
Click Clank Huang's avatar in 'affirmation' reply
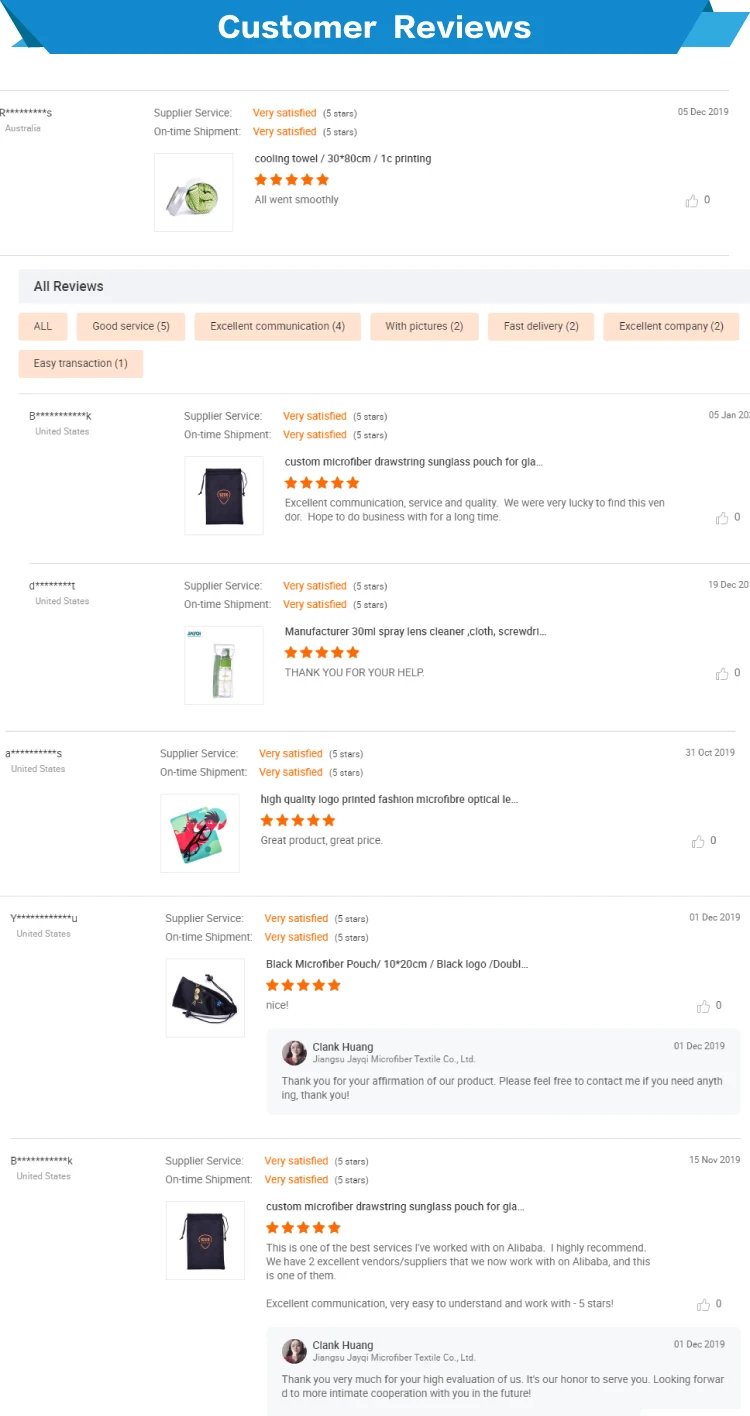coord(294,1053)
